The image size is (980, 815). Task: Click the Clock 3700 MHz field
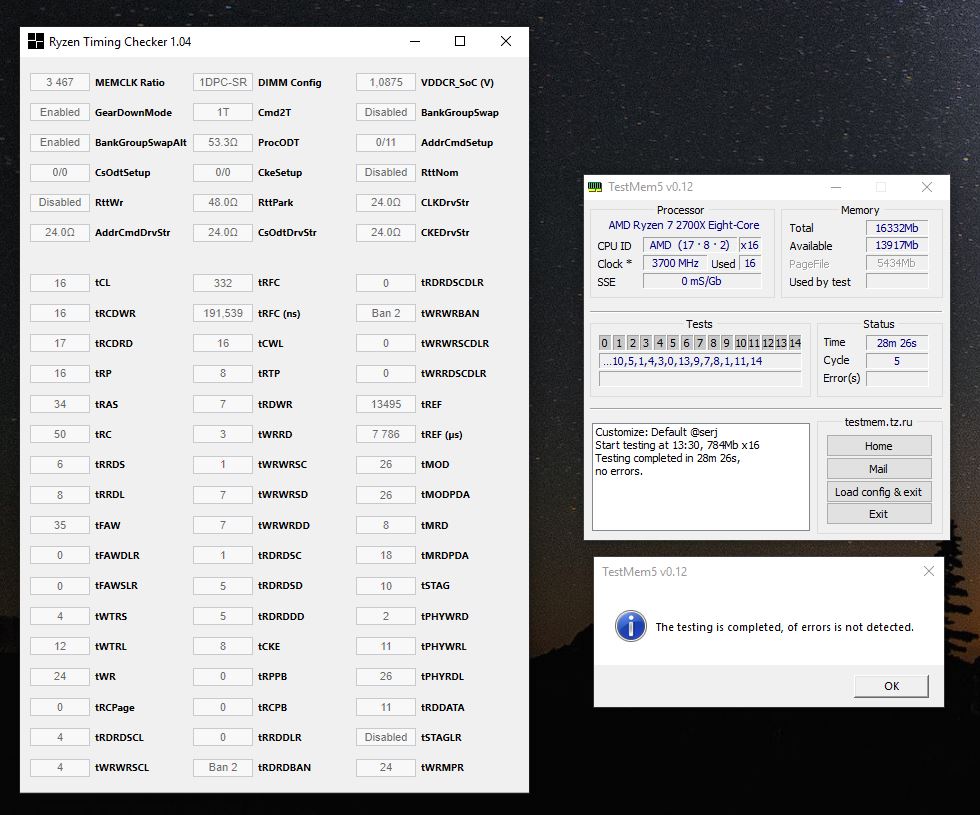(675, 263)
